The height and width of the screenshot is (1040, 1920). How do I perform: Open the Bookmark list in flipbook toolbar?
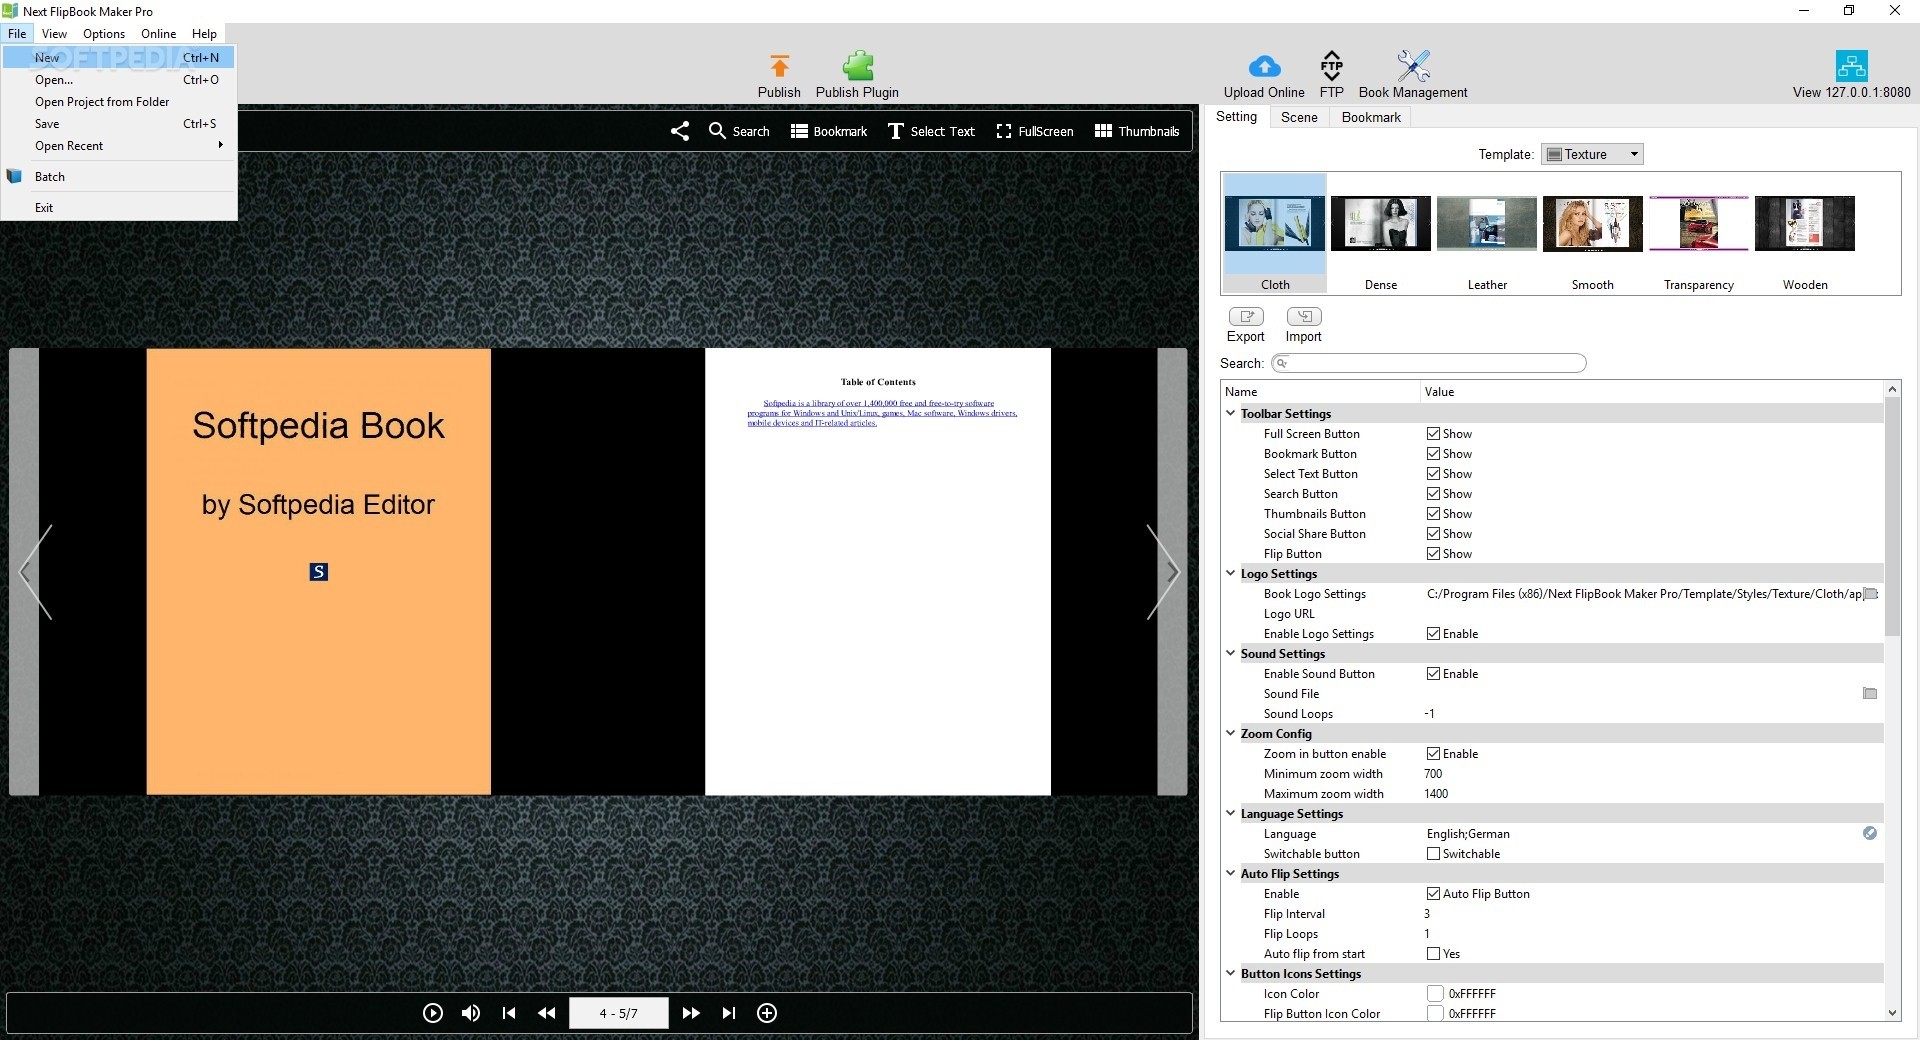pyautogui.click(x=829, y=131)
